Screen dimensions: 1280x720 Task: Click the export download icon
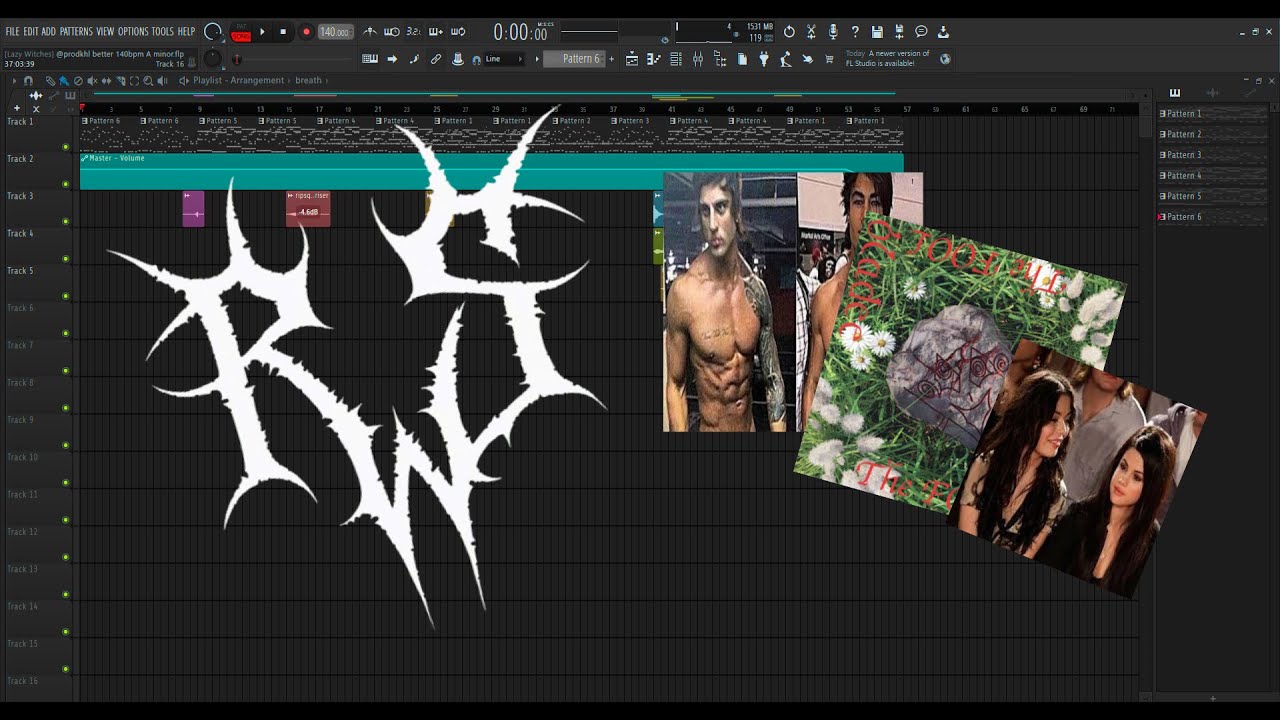click(943, 32)
